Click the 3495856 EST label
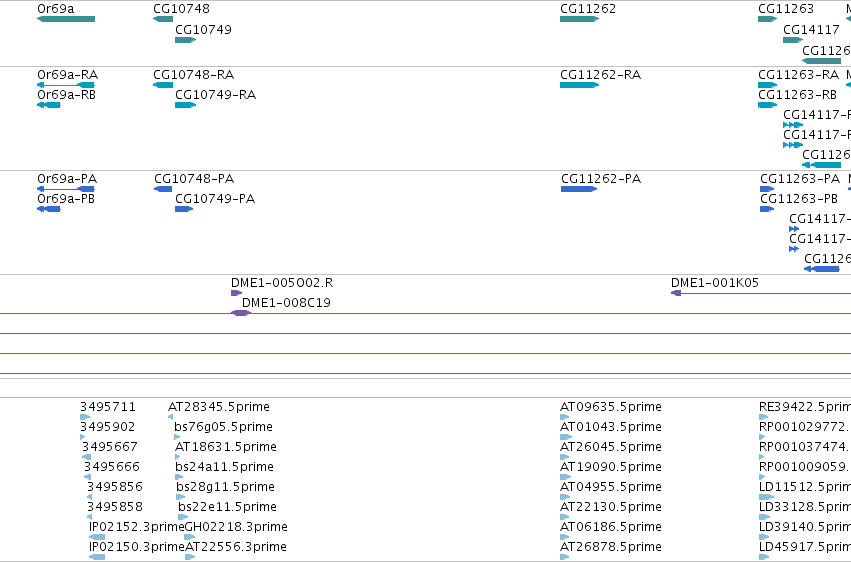This screenshot has width=851, height=562. point(115,487)
